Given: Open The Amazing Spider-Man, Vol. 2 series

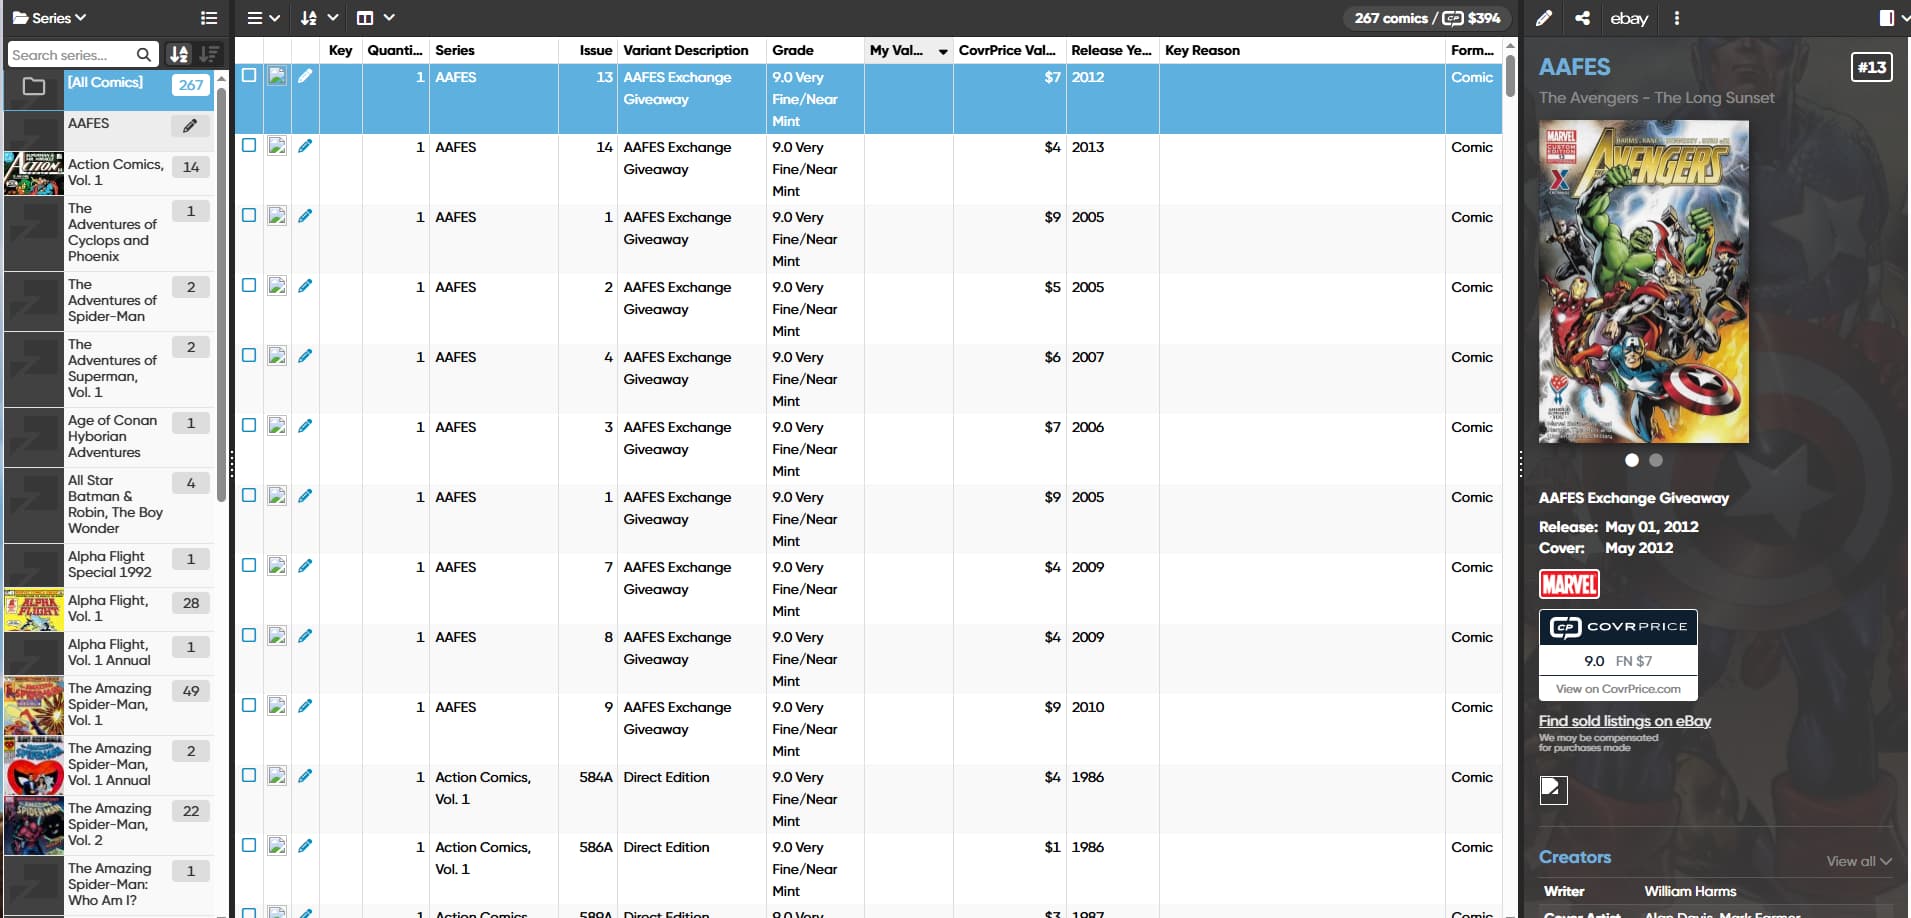Looking at the screenshot, I should [108, 824].
